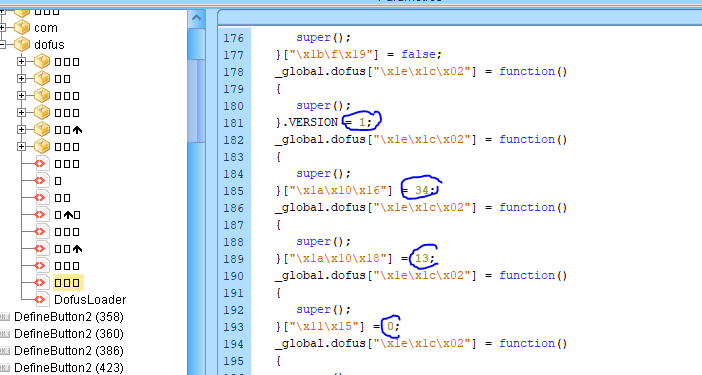Click the DefineButton2 (358) icon
This screenshot has height=375, width=702.
[x=5, y=317]
